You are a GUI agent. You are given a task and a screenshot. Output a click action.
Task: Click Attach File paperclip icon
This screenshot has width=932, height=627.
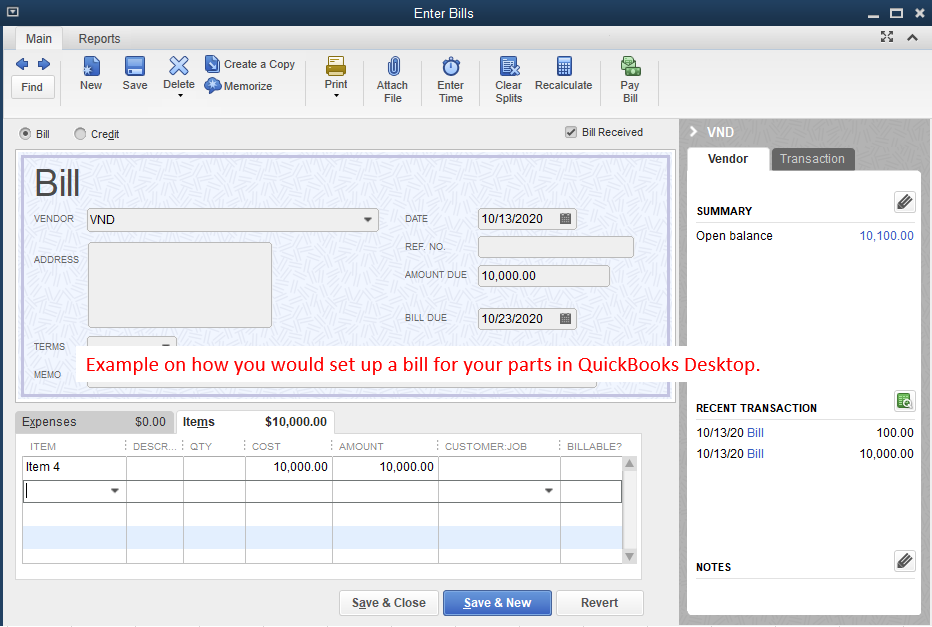[393, 66]
